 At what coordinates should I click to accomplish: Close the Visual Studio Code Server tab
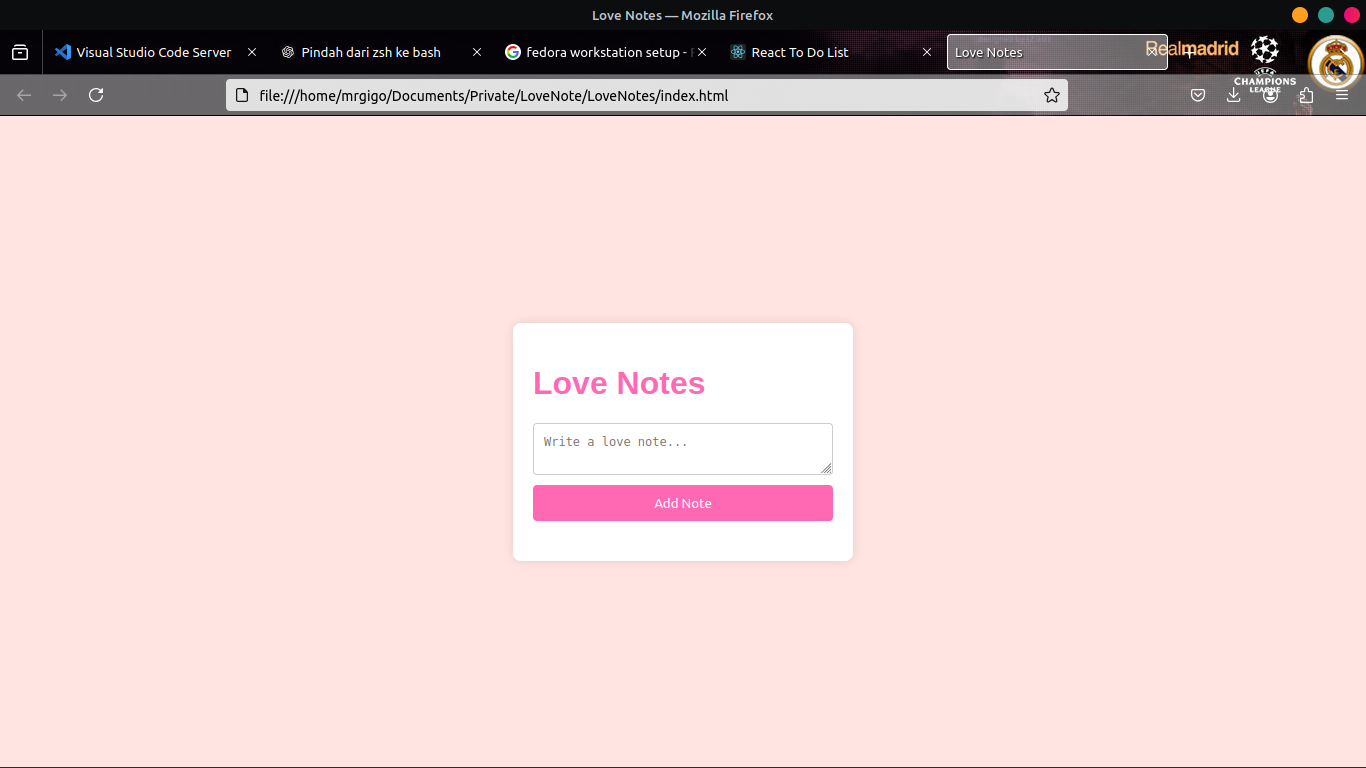(x=252, y=52)
